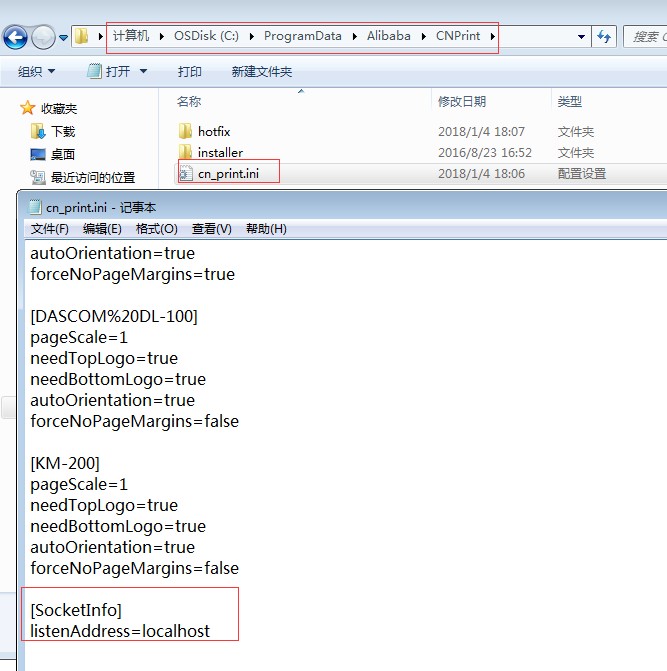Image resolution: width=667 pixels, height=671 pixels.
Task: Click the [SocketInfo] section line
Action: [x=76, y=610]
